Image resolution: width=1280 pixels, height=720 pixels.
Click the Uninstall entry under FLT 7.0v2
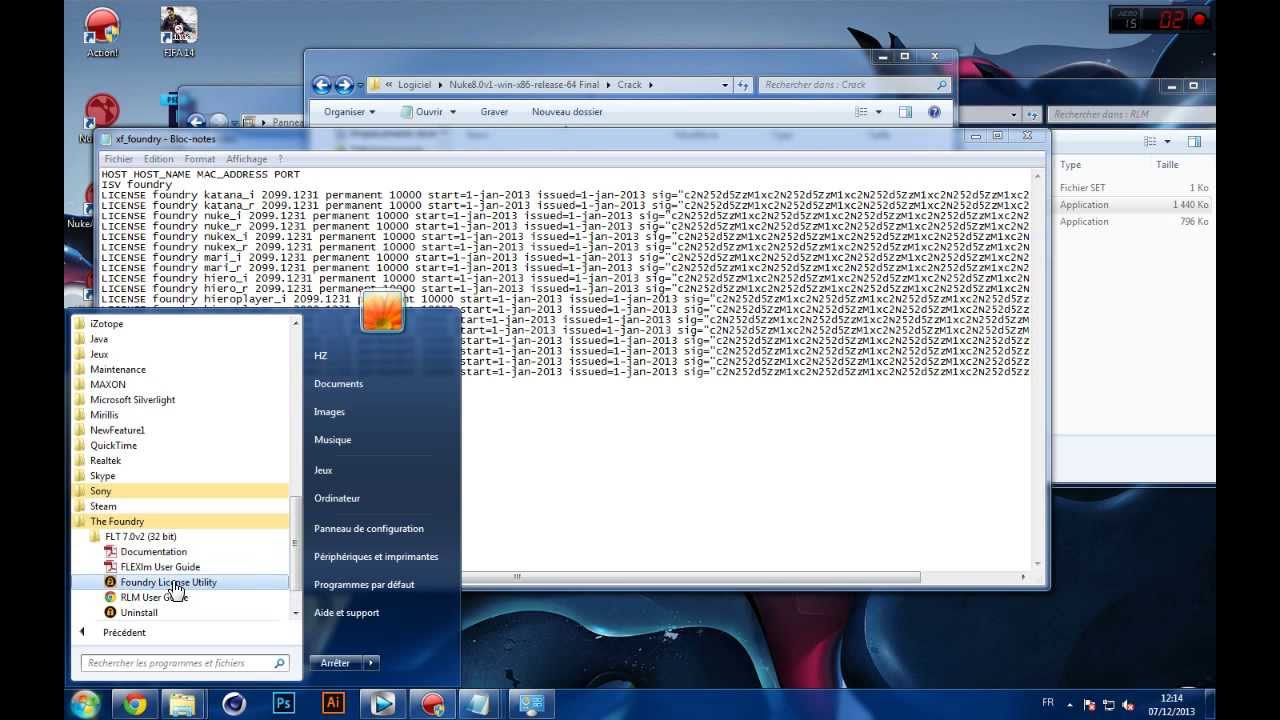tap(139, 612)
